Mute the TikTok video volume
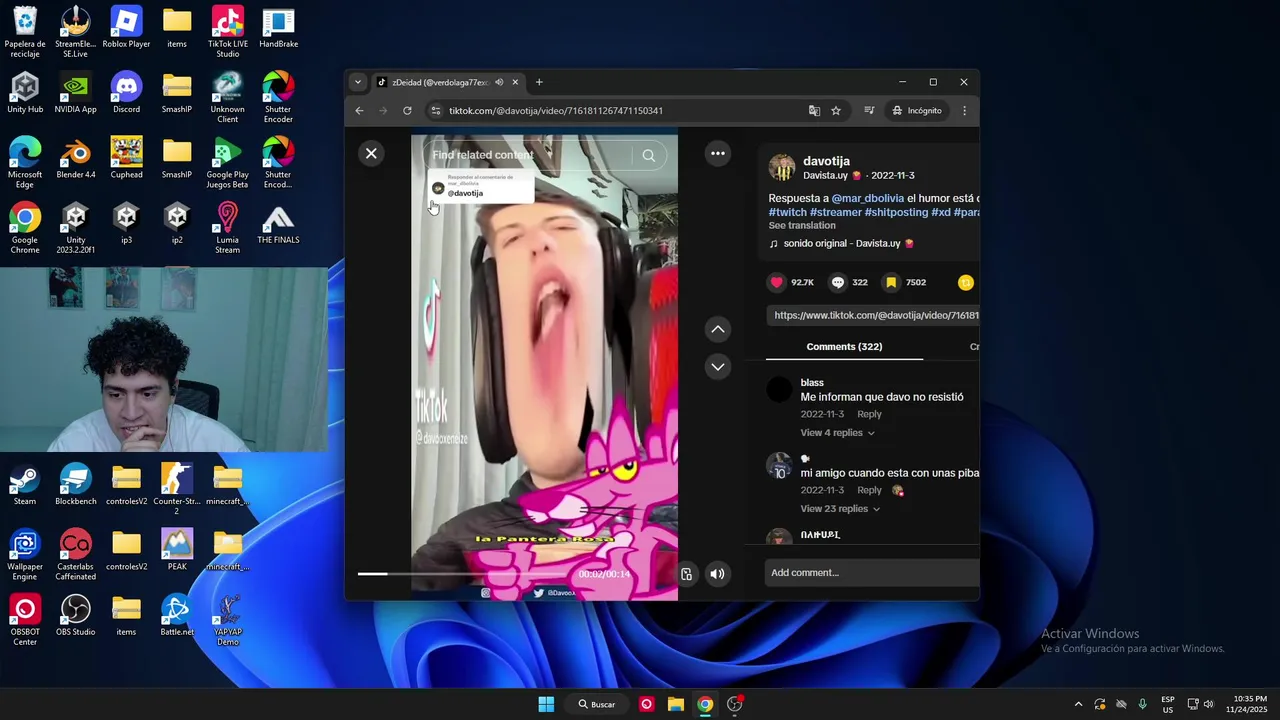The width and height of the screenshot is (1280, 720). click(717, 574)
